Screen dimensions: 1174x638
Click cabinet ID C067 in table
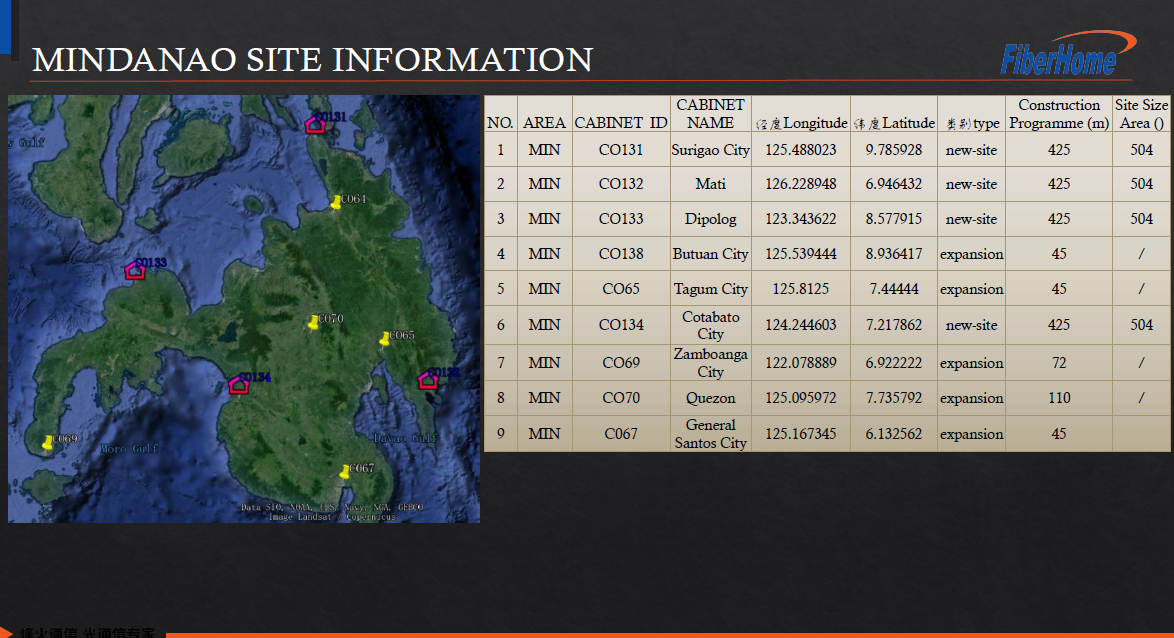click(x=621, y=434)
